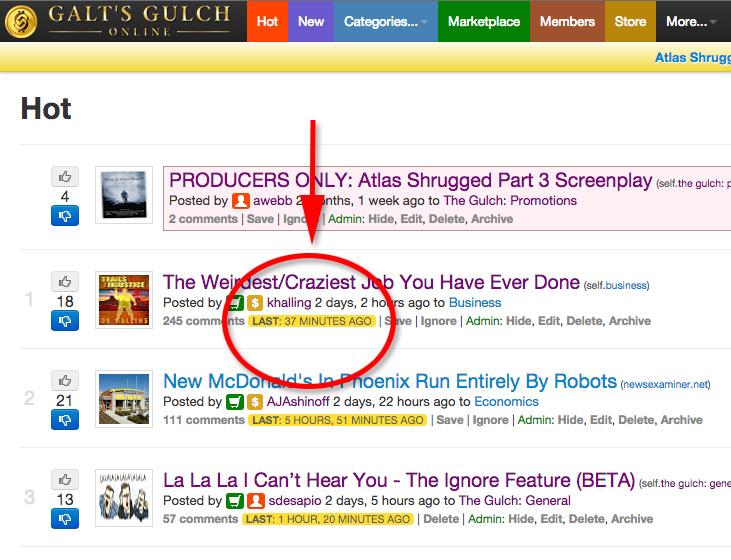Admin Hide the Atlas Shrugged Screenplay post
This screenshot has width=731, height=560.
[x=380, y=219]
